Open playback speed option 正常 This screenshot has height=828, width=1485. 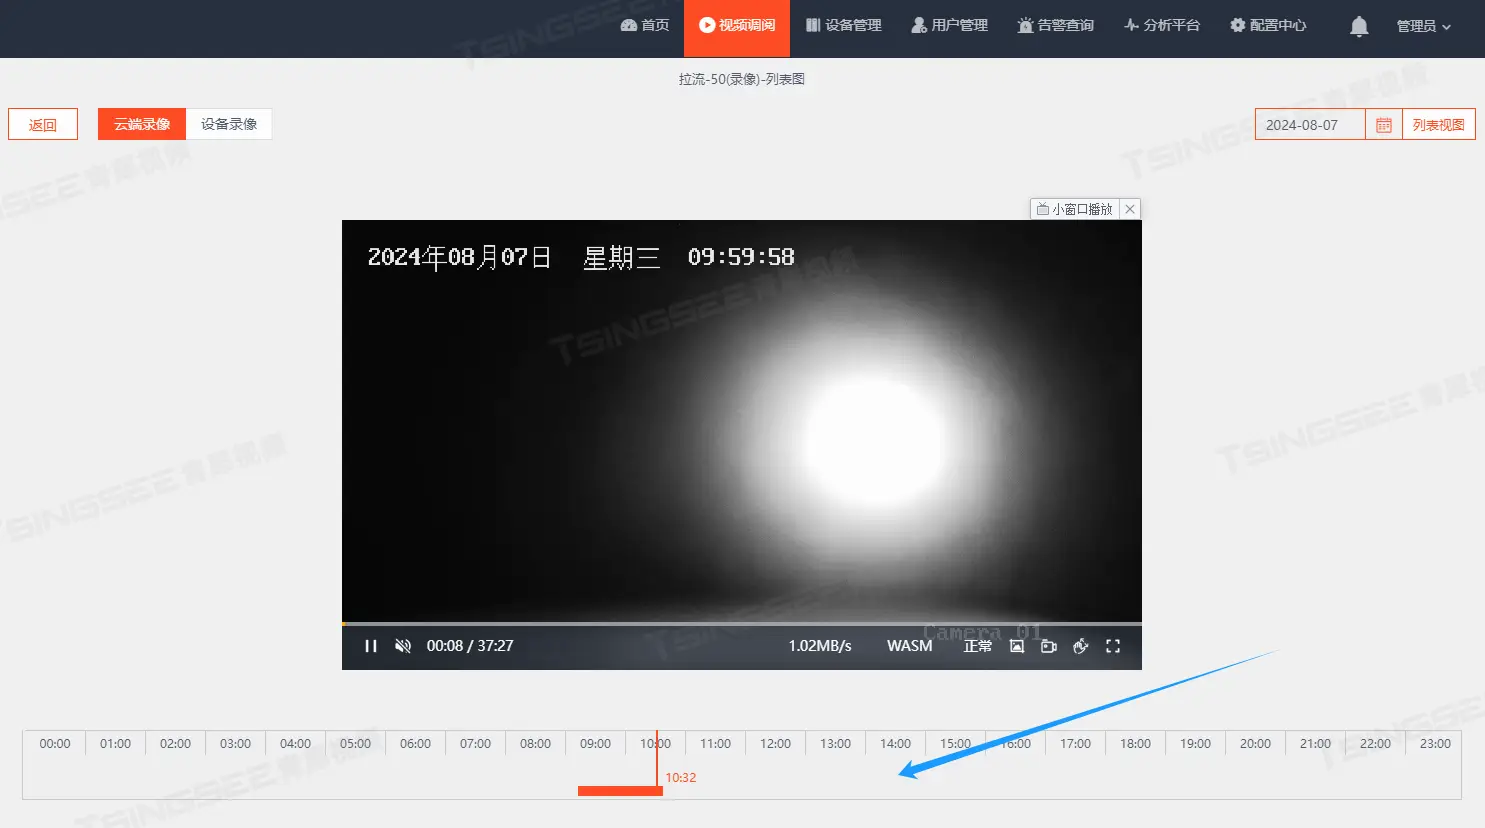978,646
